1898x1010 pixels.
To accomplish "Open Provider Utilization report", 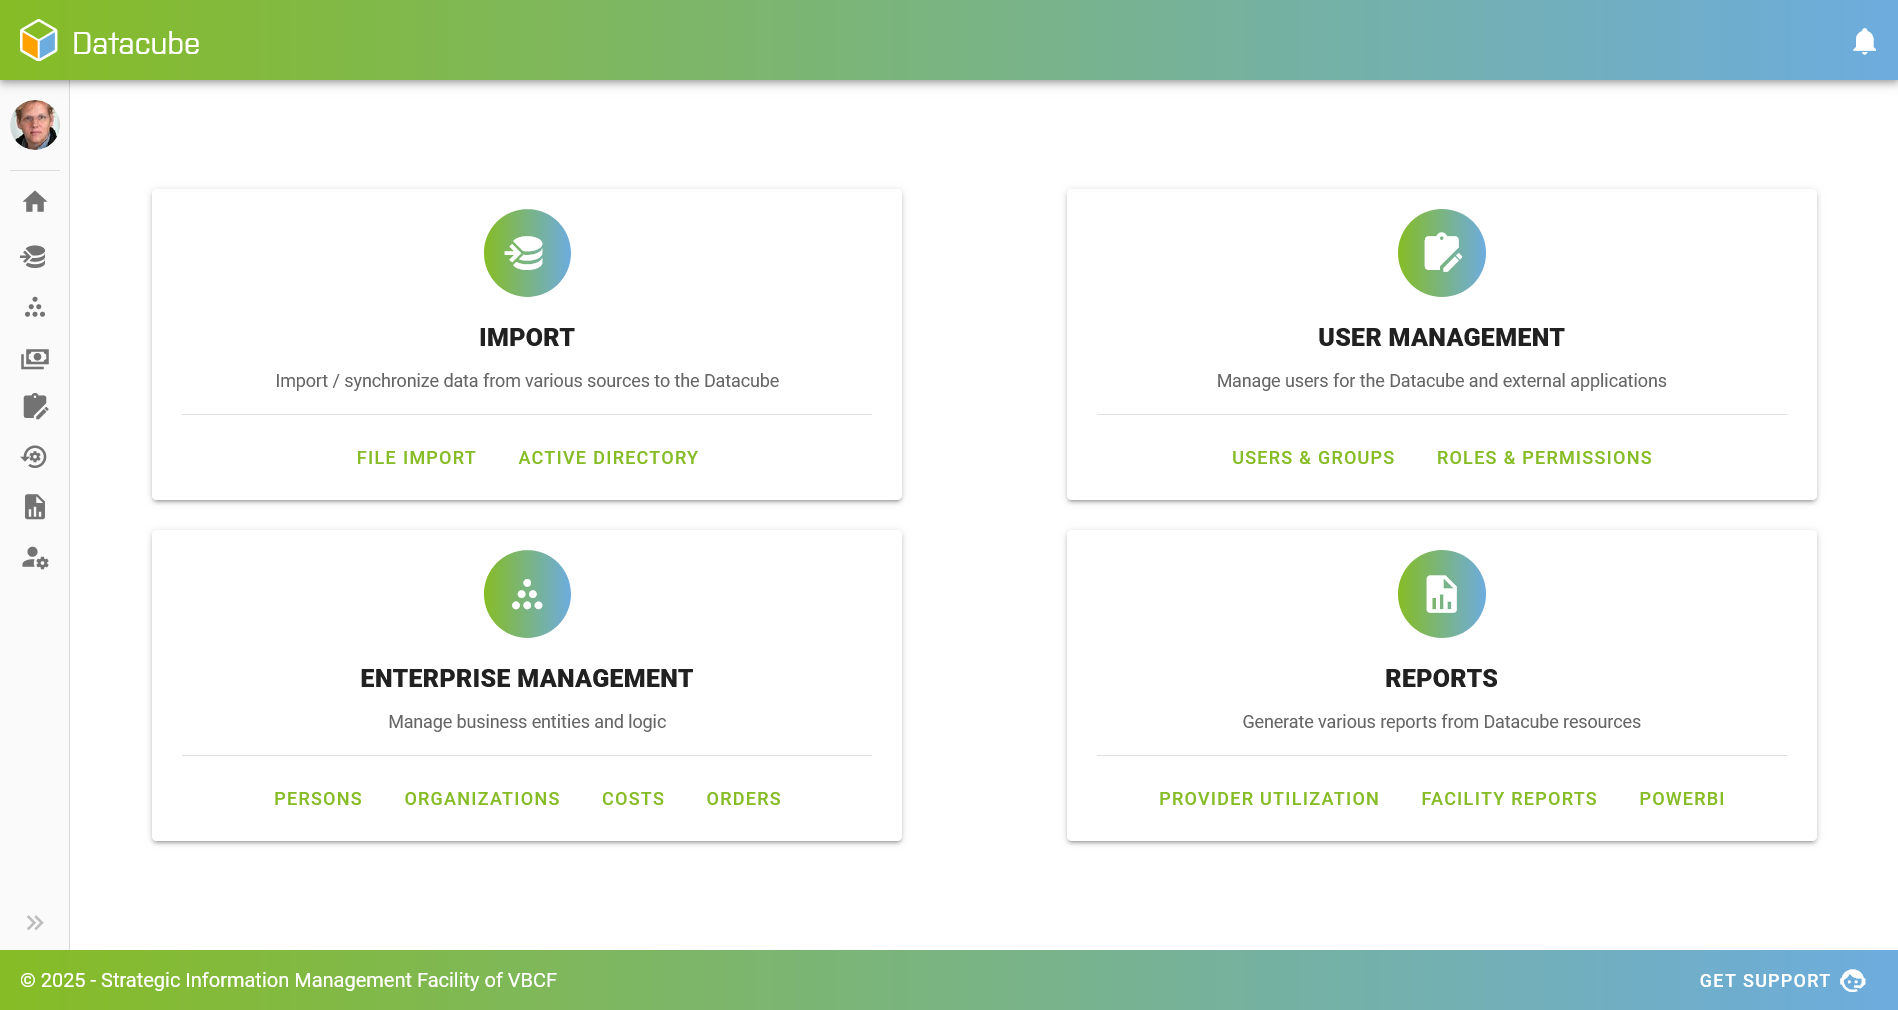I will tap(1268, 799).
